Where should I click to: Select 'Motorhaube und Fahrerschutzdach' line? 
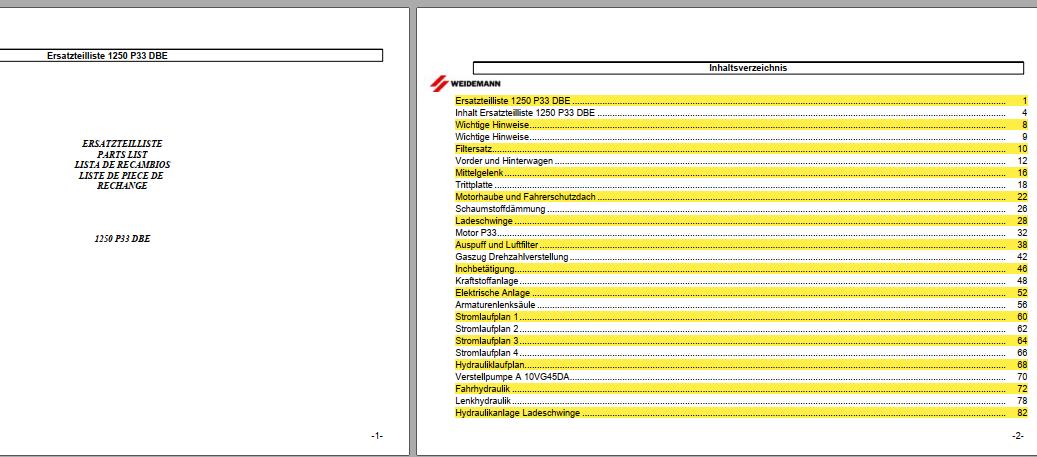point(741,197)
